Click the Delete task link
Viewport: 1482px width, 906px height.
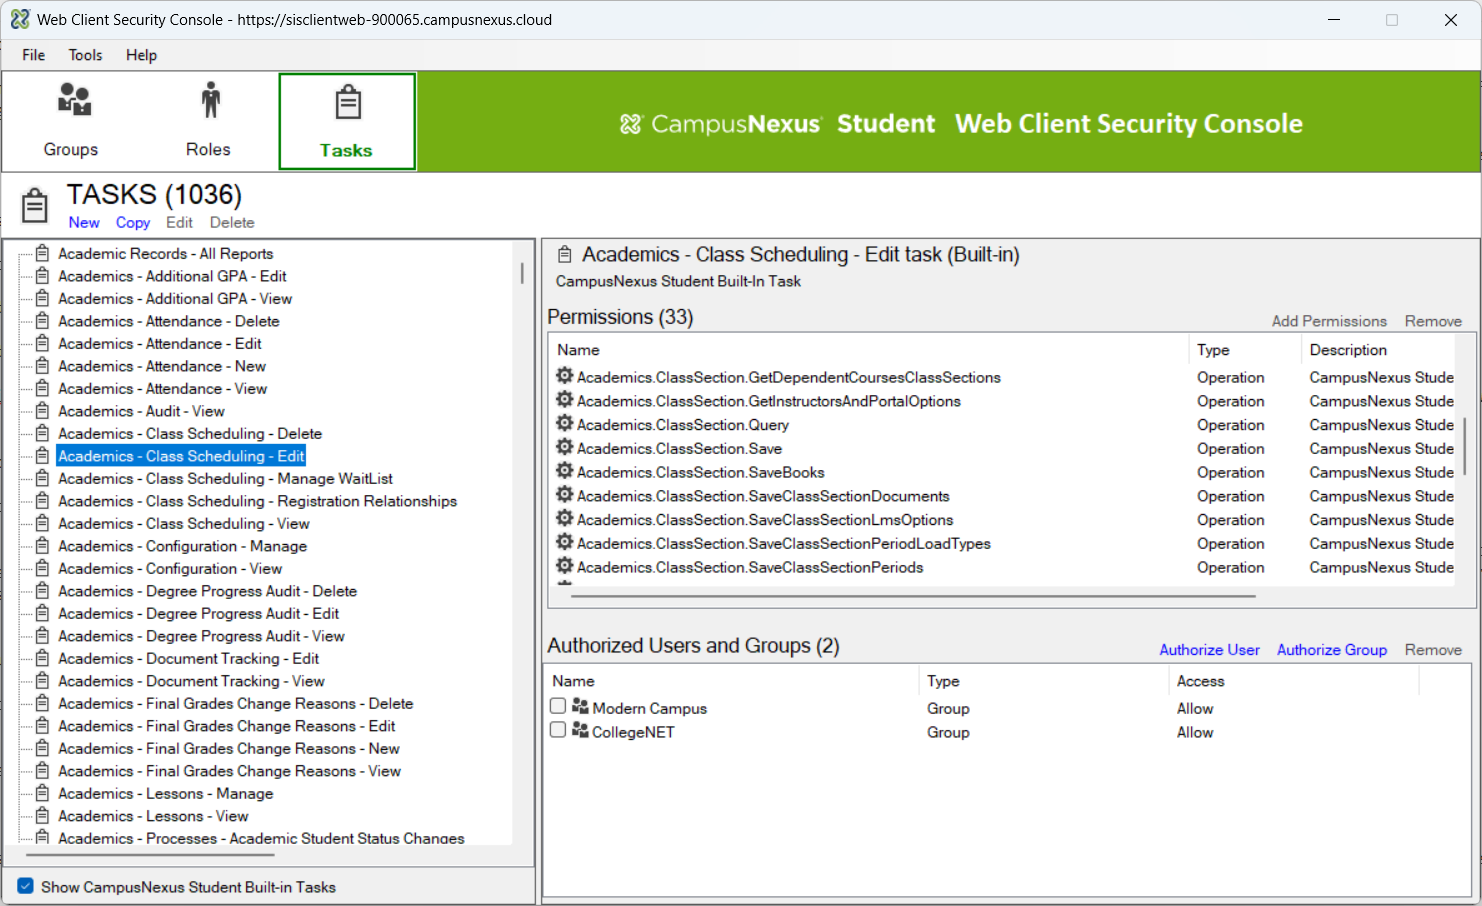(232, 222)
